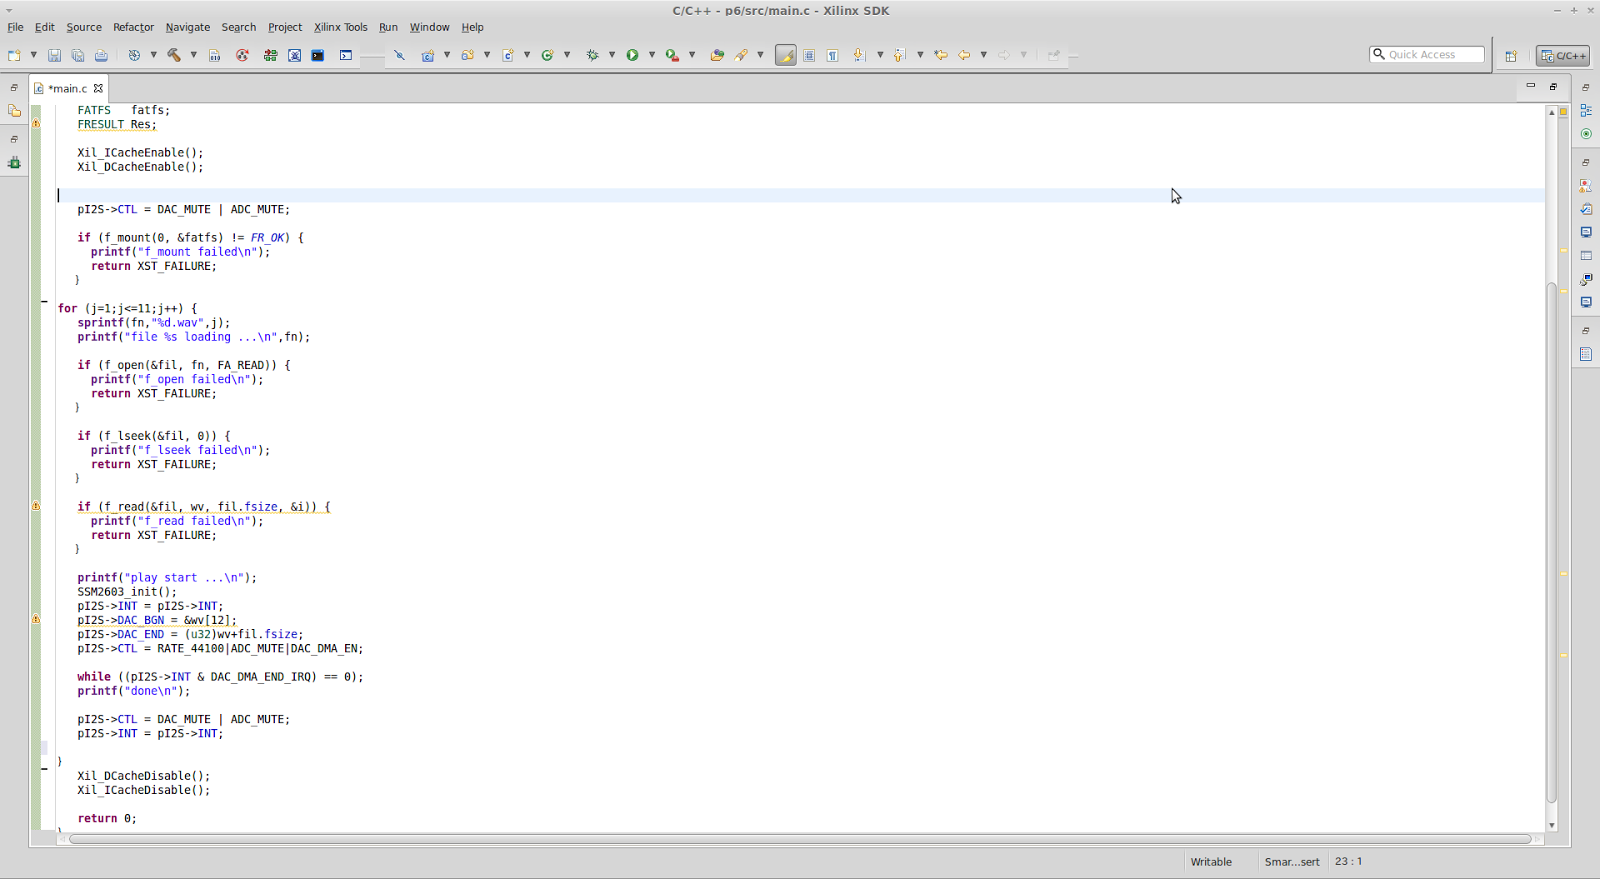Image resolution: width=1600 pixels, height=879 pixels.
Task: Click the Program FPGA icon
Action: (x=270, y=55)
